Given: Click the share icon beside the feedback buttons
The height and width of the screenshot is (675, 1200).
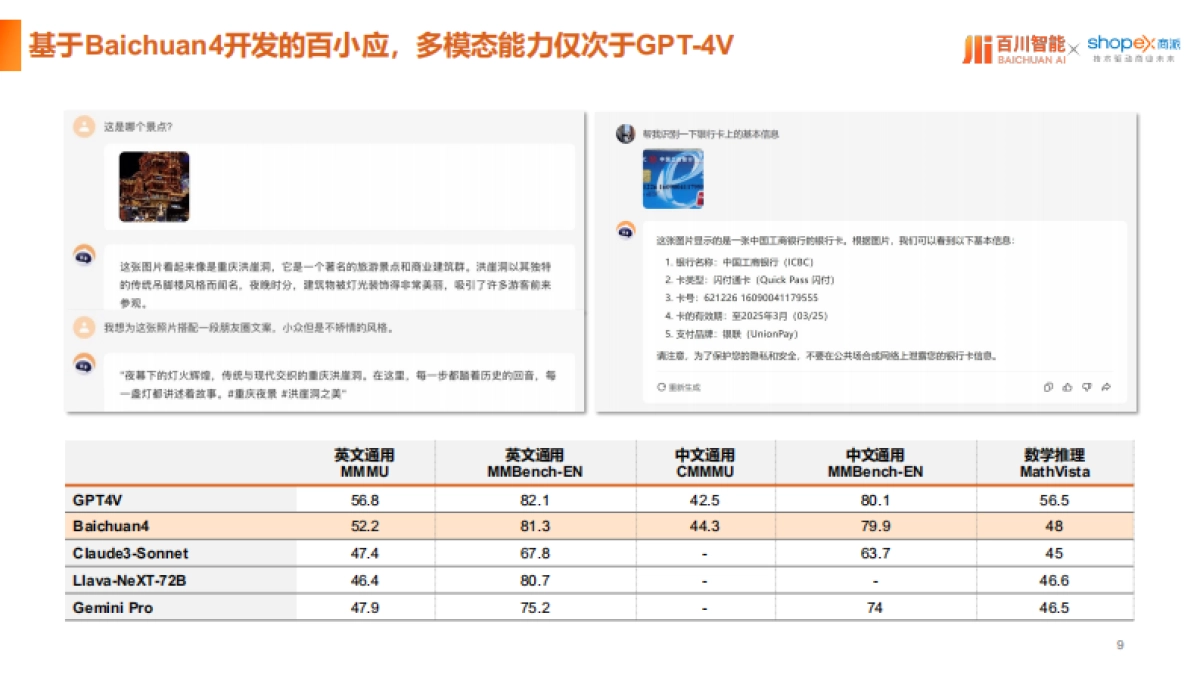Looking at the screenshot, I should (1106, 387).
